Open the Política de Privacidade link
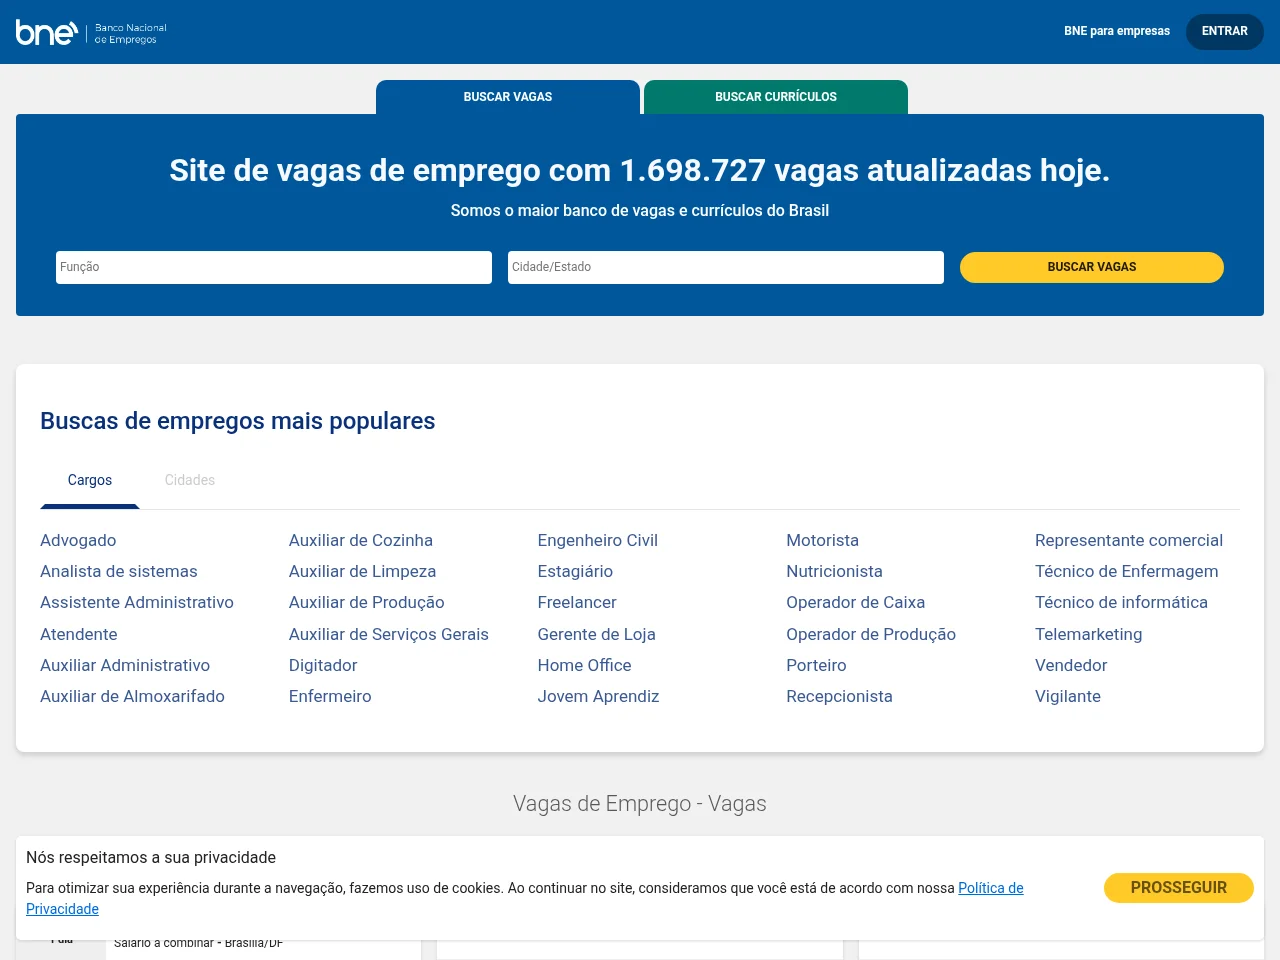The height and width of the screenshot is (960, 1280). tap(990, 888)
